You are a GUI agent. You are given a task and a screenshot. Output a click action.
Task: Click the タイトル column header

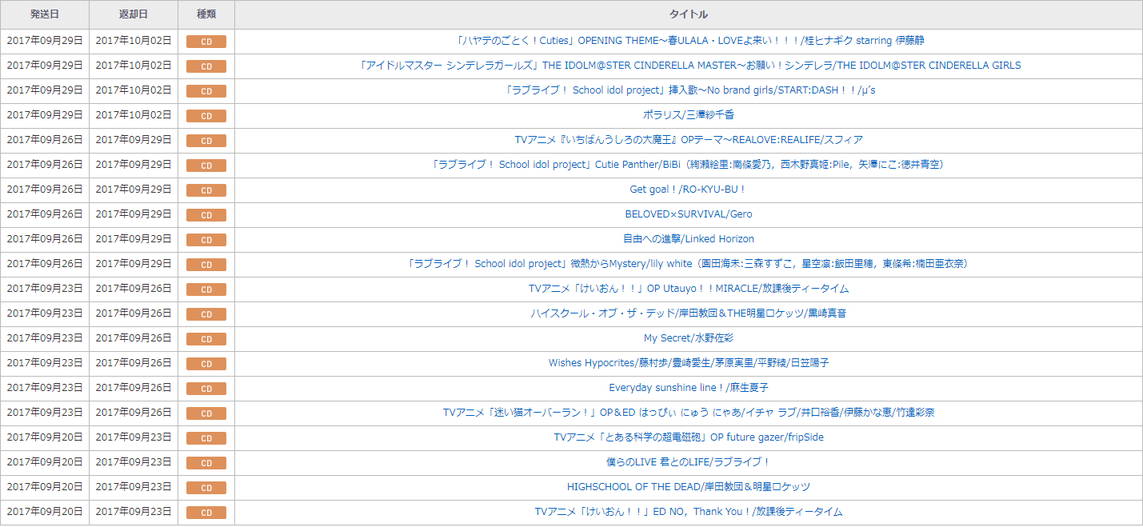[x=688, y=15]
